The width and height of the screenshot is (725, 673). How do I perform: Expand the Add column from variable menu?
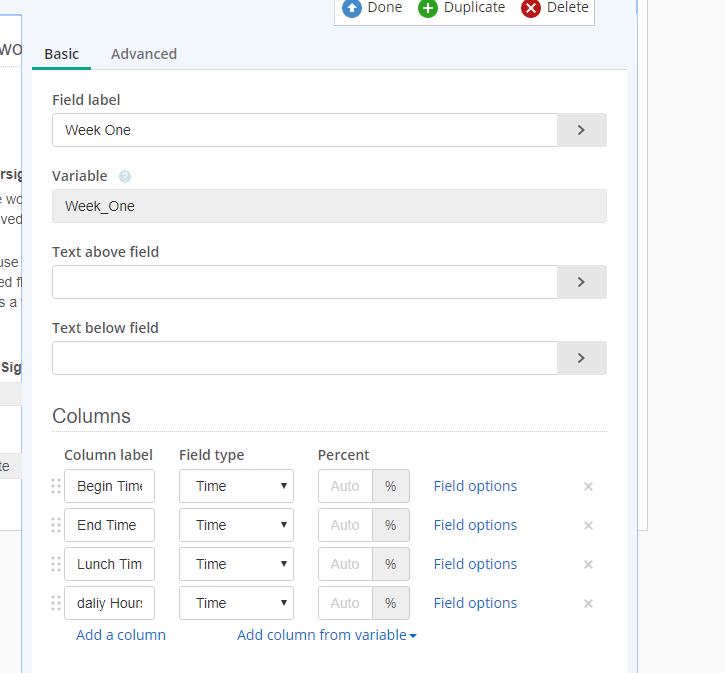[x=326, y=635]
